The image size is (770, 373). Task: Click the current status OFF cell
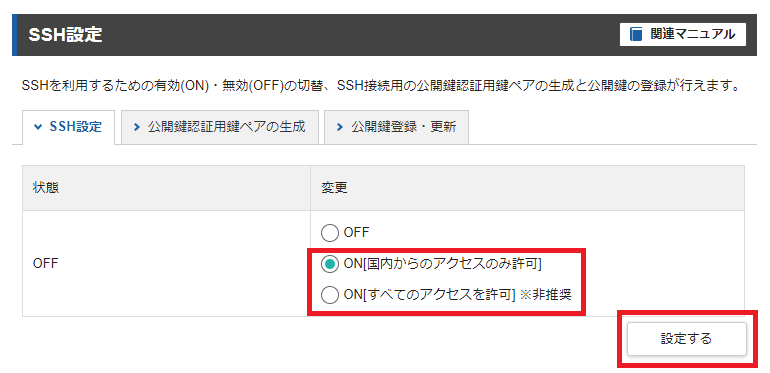(166, 264)
